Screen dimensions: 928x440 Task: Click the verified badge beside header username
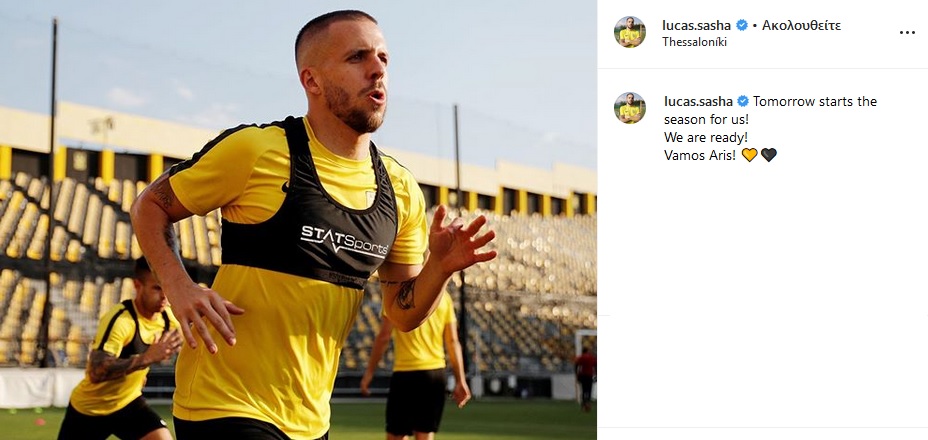tap(741, 25)
